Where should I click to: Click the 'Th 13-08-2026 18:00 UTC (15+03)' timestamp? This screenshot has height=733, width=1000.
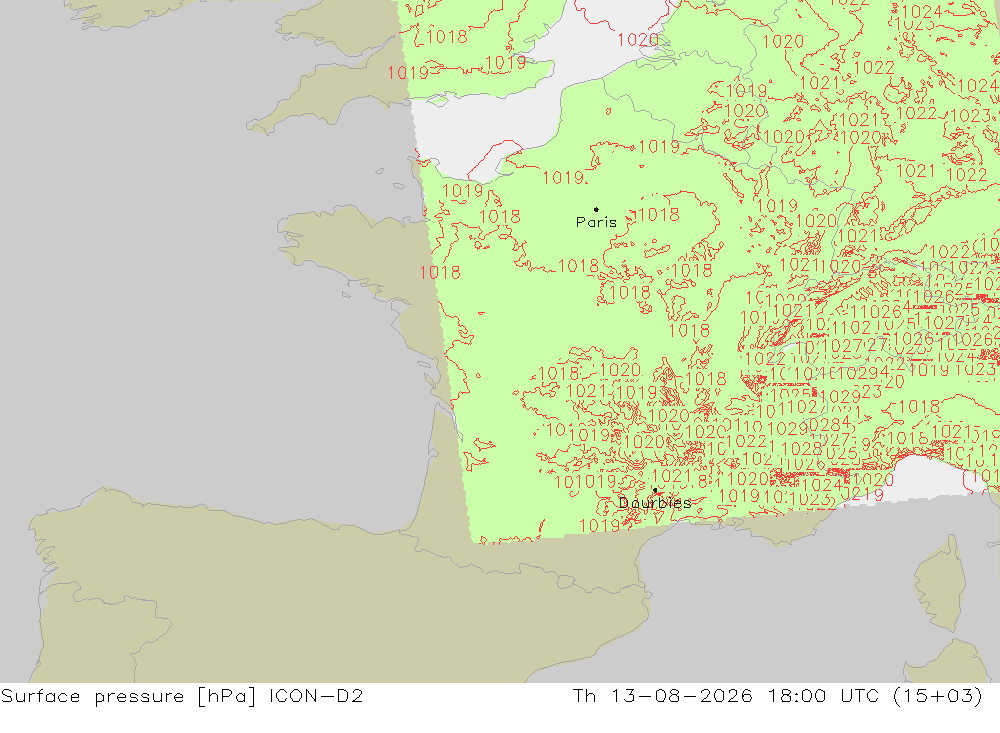(777, 696)
